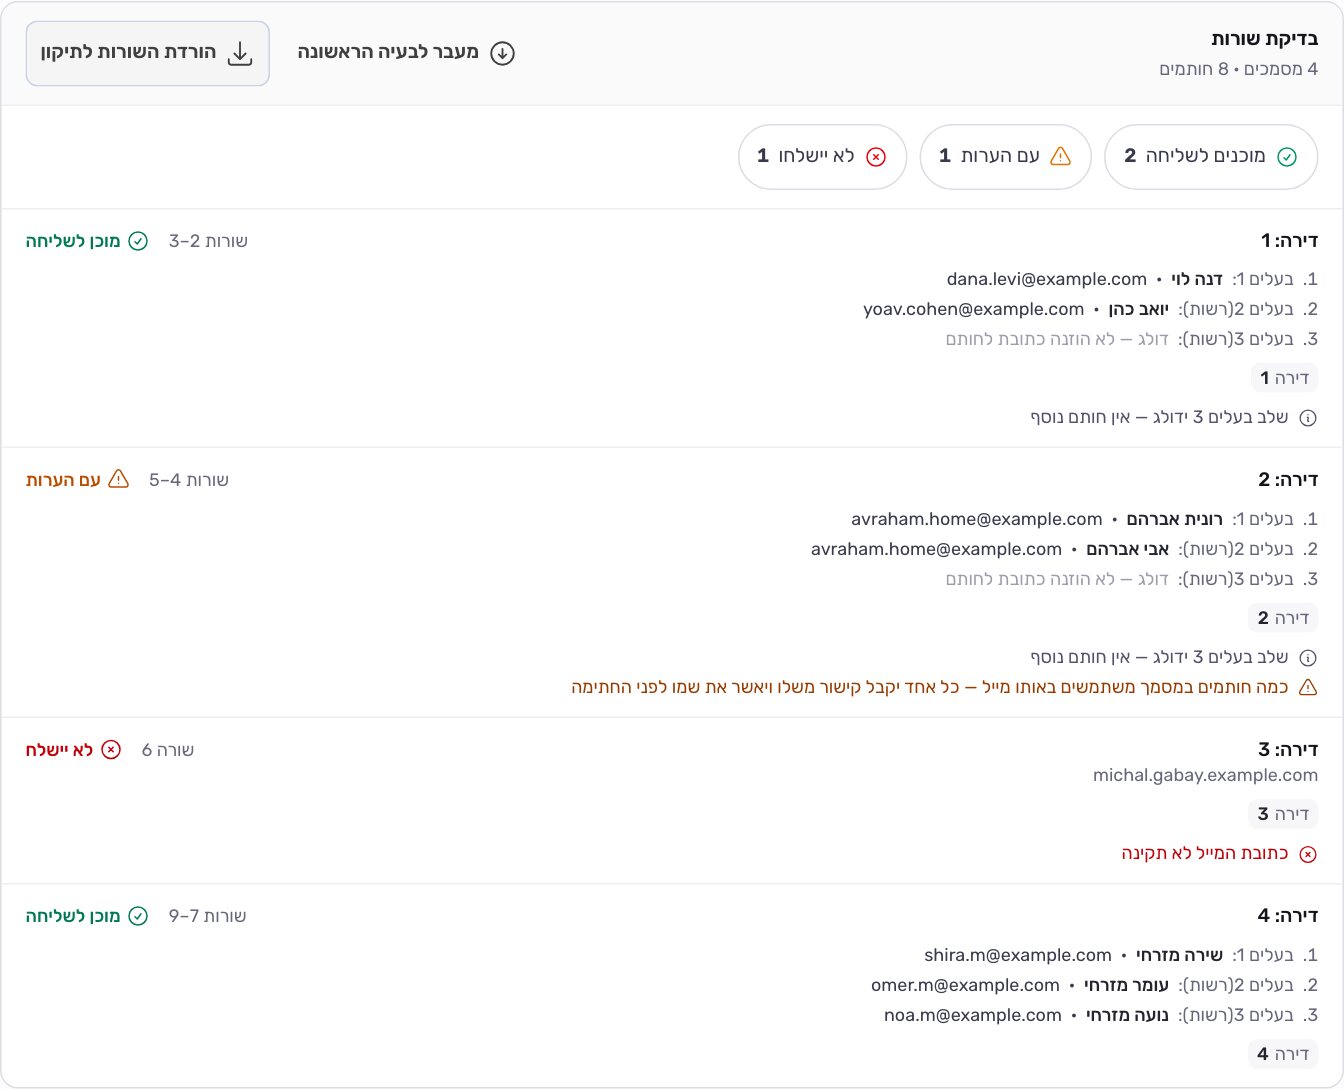
Task: Toggle the לא יישלחו filter chip
Action: (x=822, y=156)
